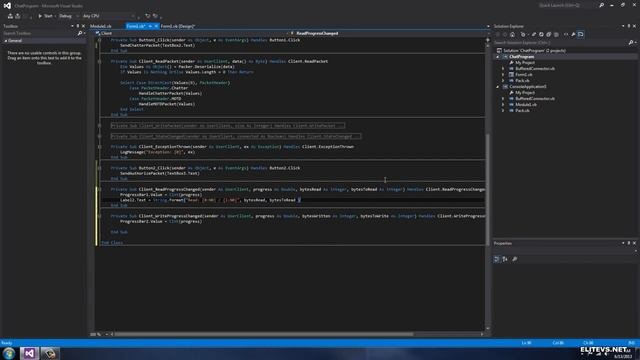Expand BufferedConnector.vb under ChatProgram
This screenshot has height=360, width=640.
[x=503, y=69]
